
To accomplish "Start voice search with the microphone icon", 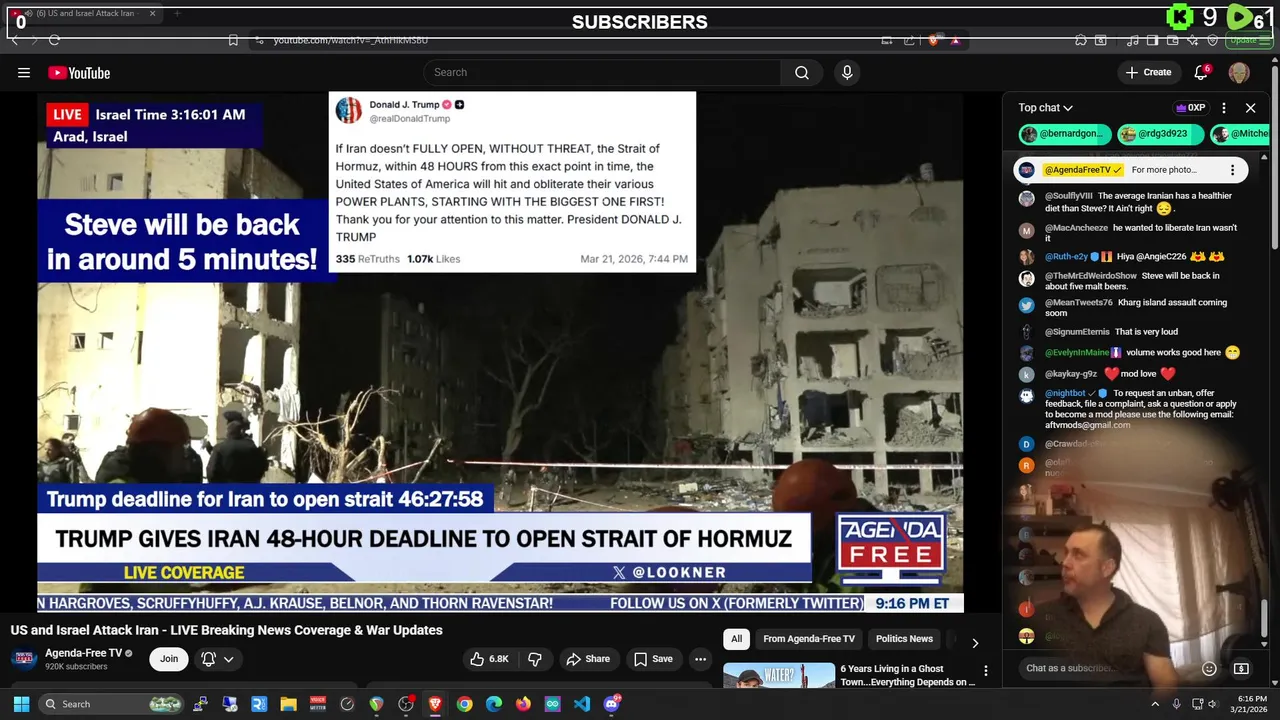I will 847,72.
